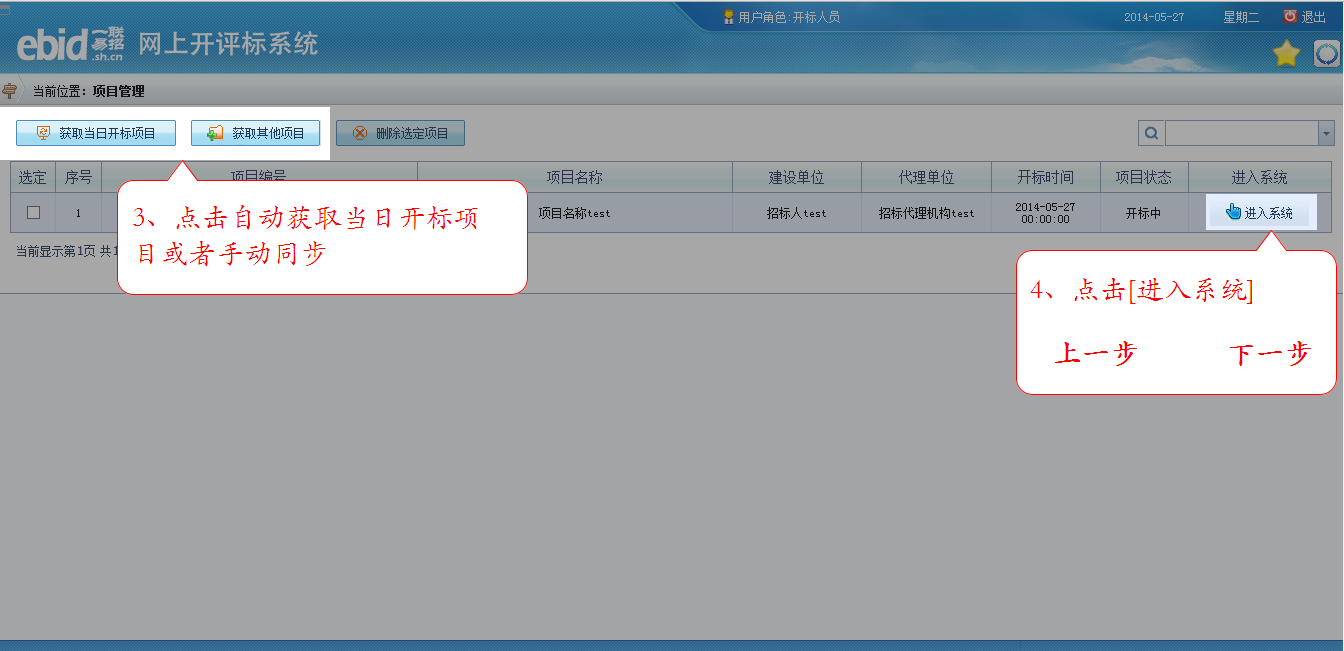Click the yellow star favorites icon
The width and height of the screenshot is (1344, 651).
(1286, 54)
